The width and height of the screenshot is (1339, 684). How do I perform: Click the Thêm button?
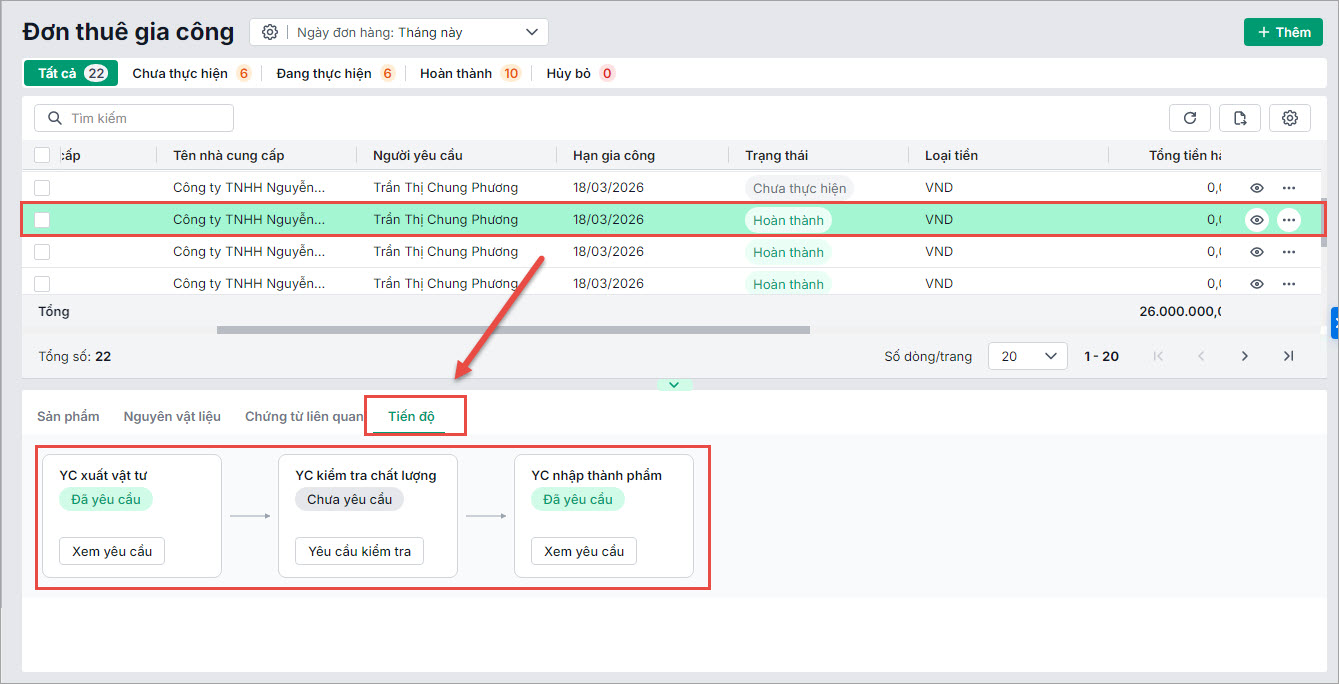pos(1283,32)
